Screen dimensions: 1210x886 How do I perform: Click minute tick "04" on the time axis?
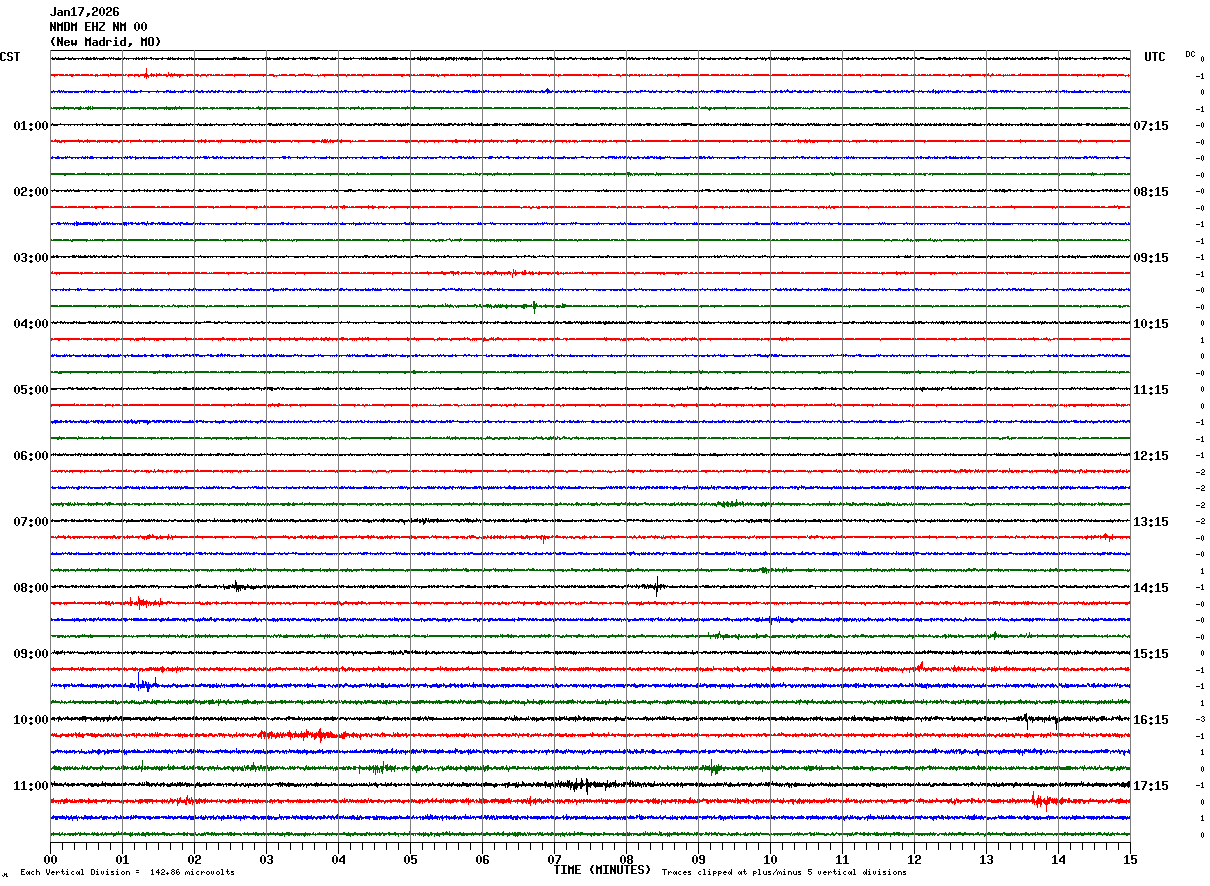click(x=338, y=858)
